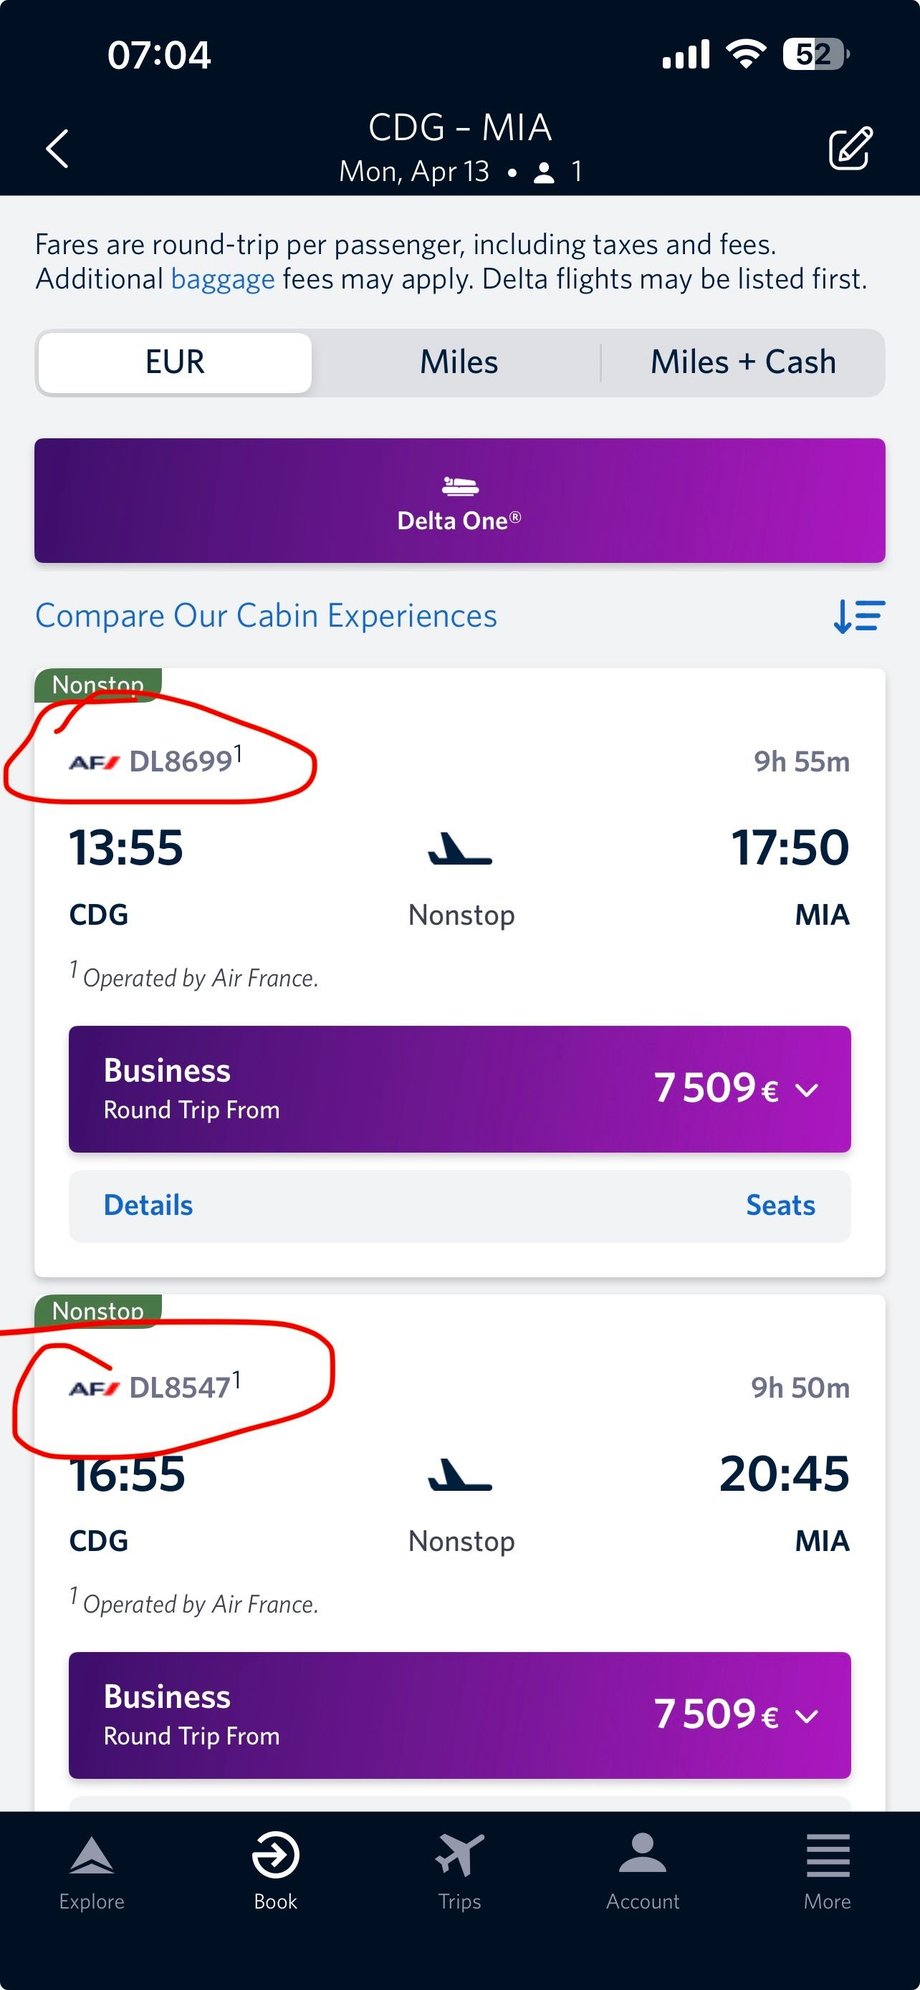Open the More menu icon
The width and height of the screenshot is (920, 1990).
click(x=827, y=1856)
